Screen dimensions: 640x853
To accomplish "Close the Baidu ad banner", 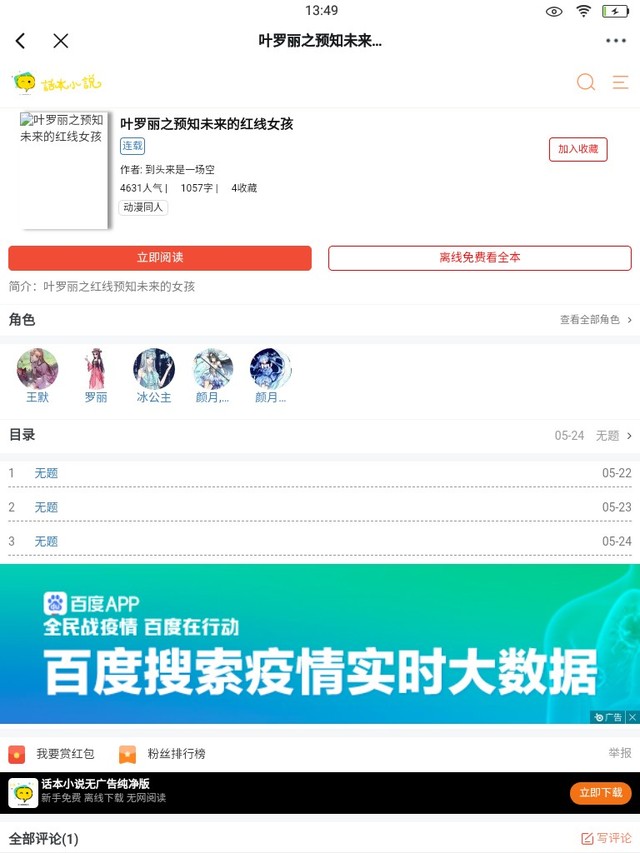I will click(x=632, y=718).
